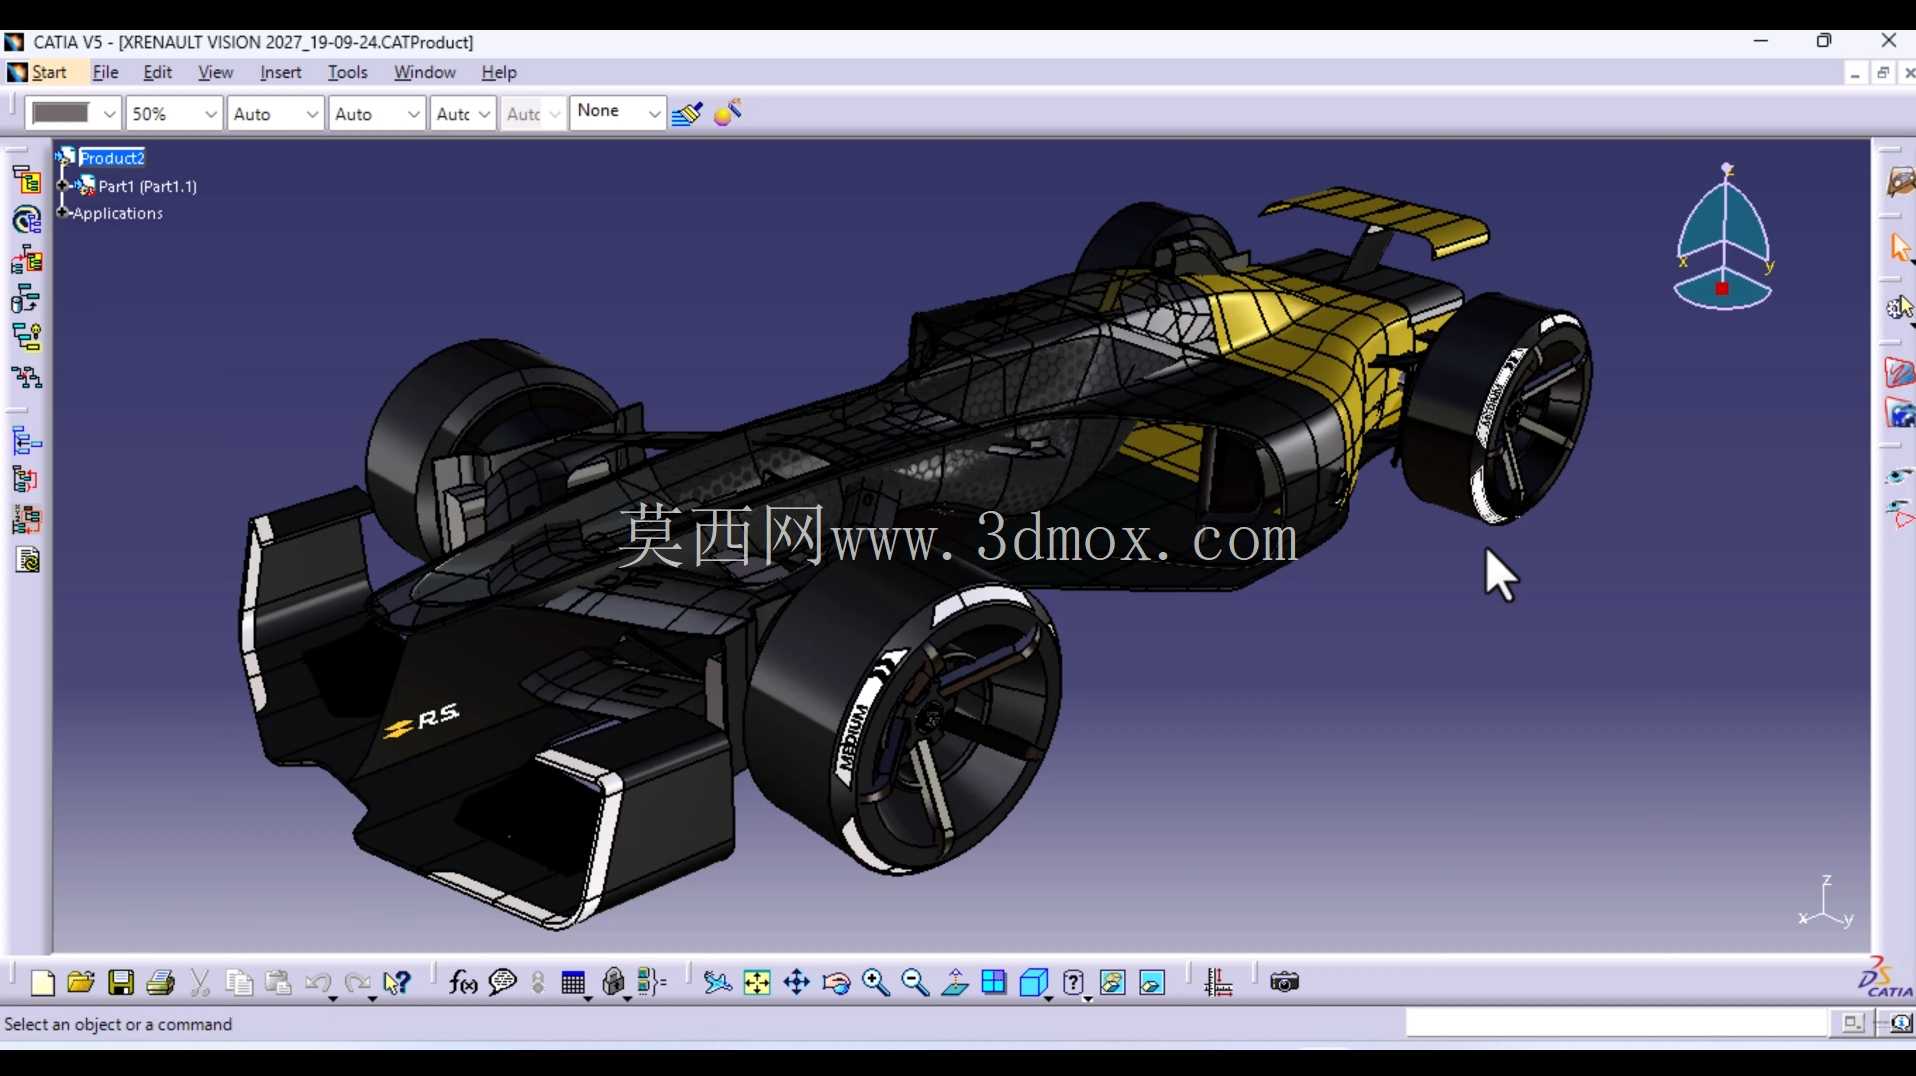
Task: Click the Hide/Show icon in bottom toolbar
Action: 1112,983
